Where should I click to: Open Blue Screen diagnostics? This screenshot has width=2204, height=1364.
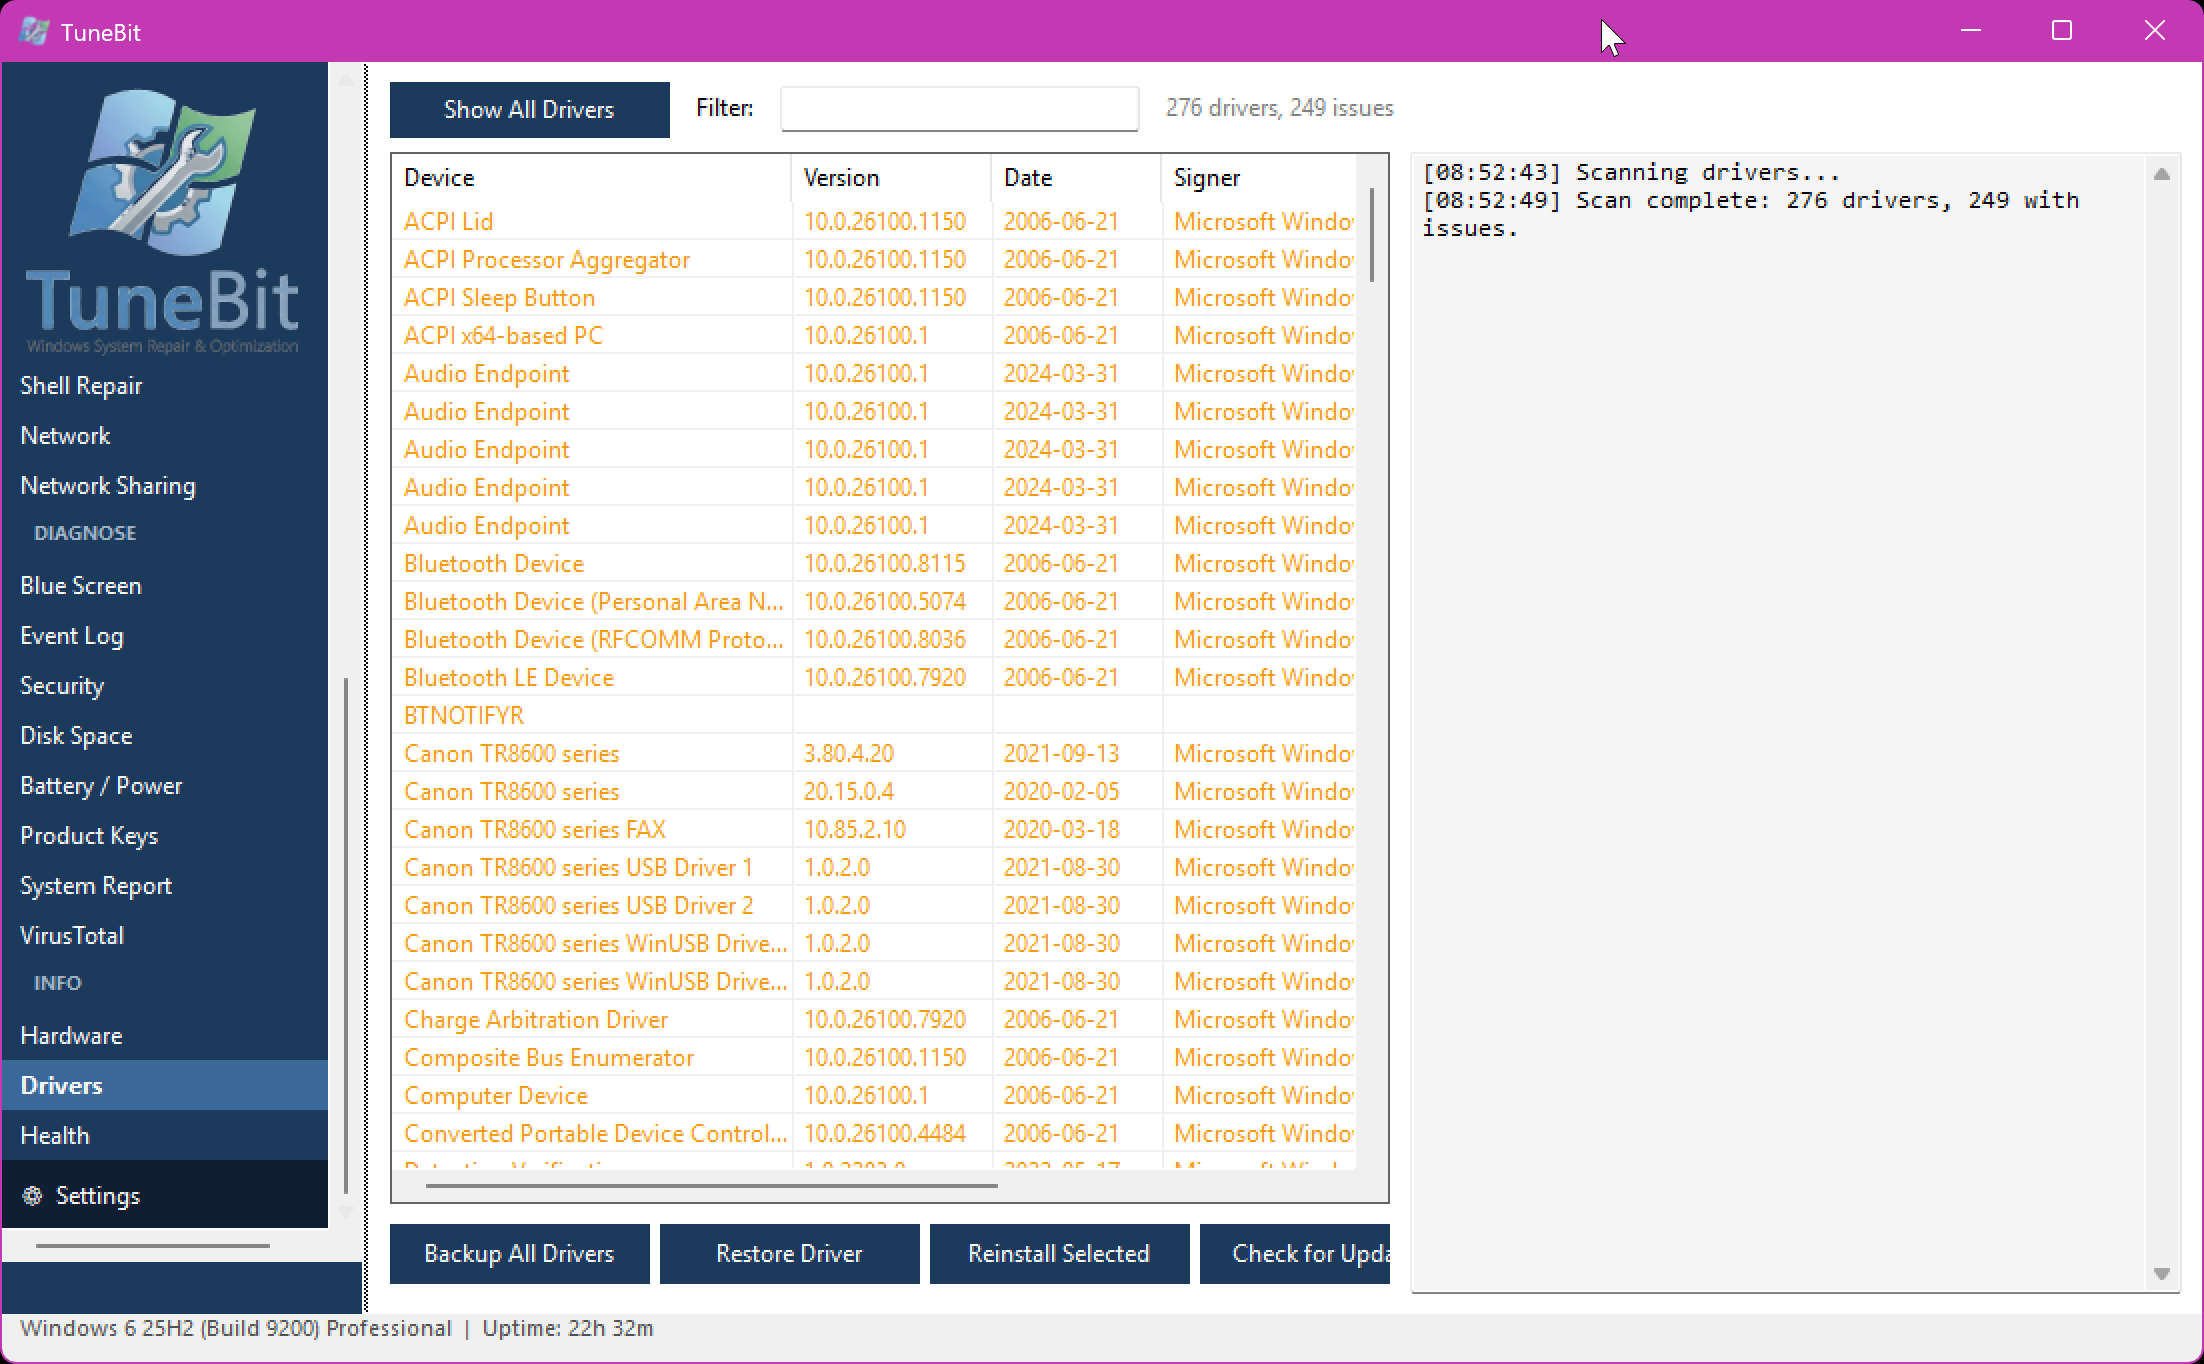coord(165,585)
